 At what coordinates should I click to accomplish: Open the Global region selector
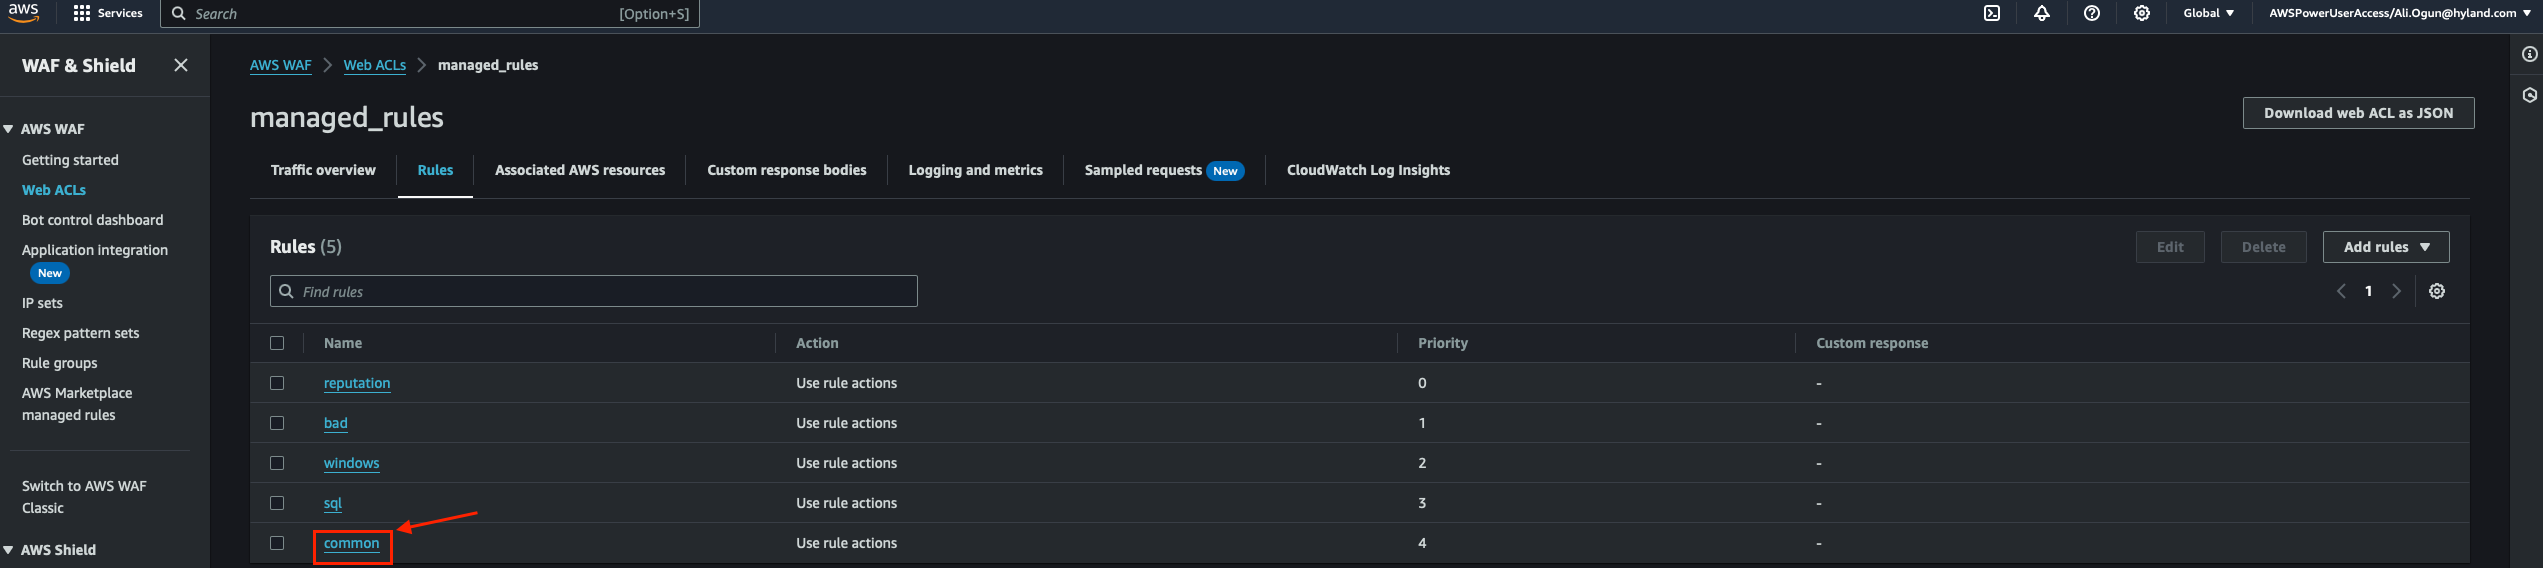(2208, 13)
